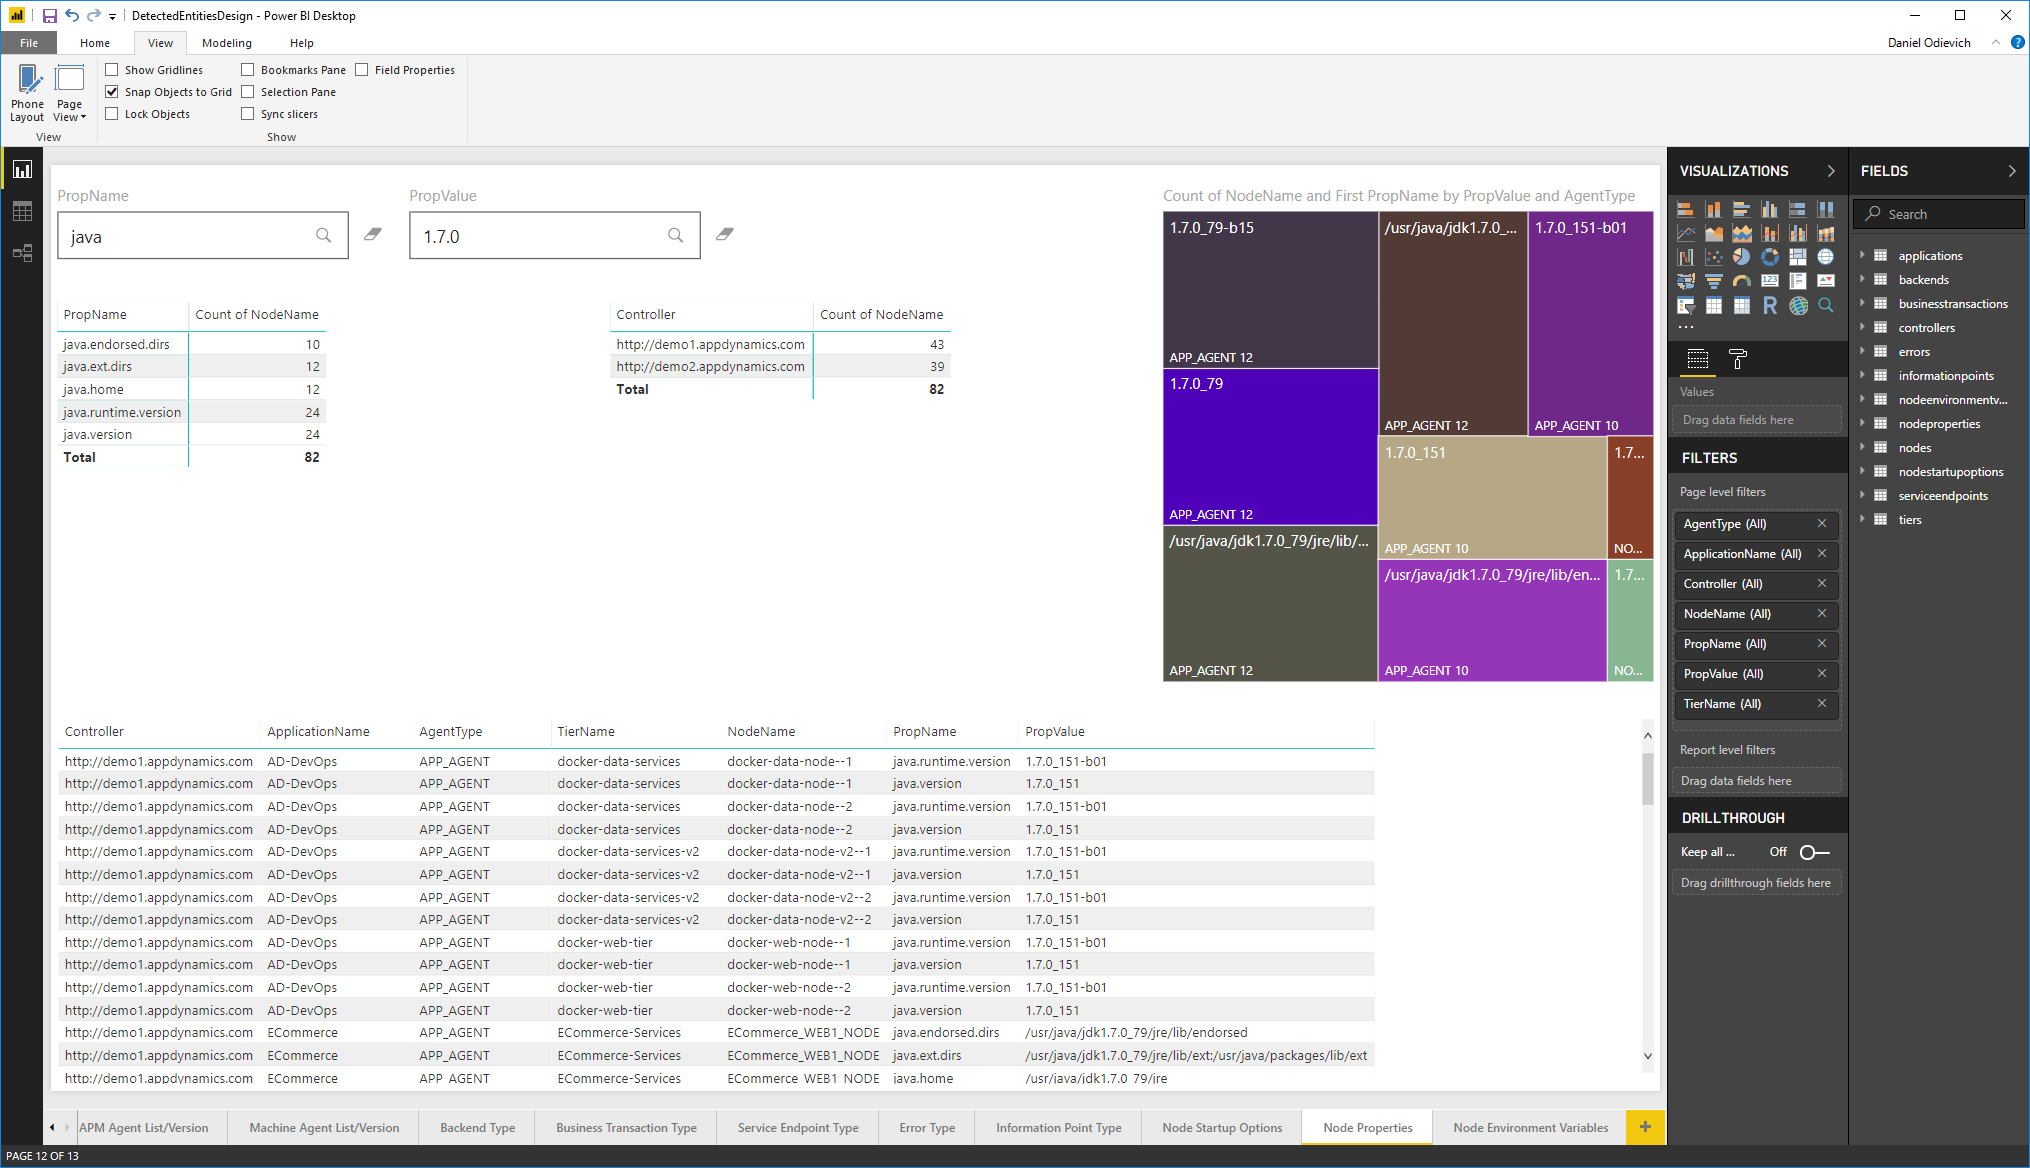Toggle the Keep all filters switch

tap(1814, 852)
